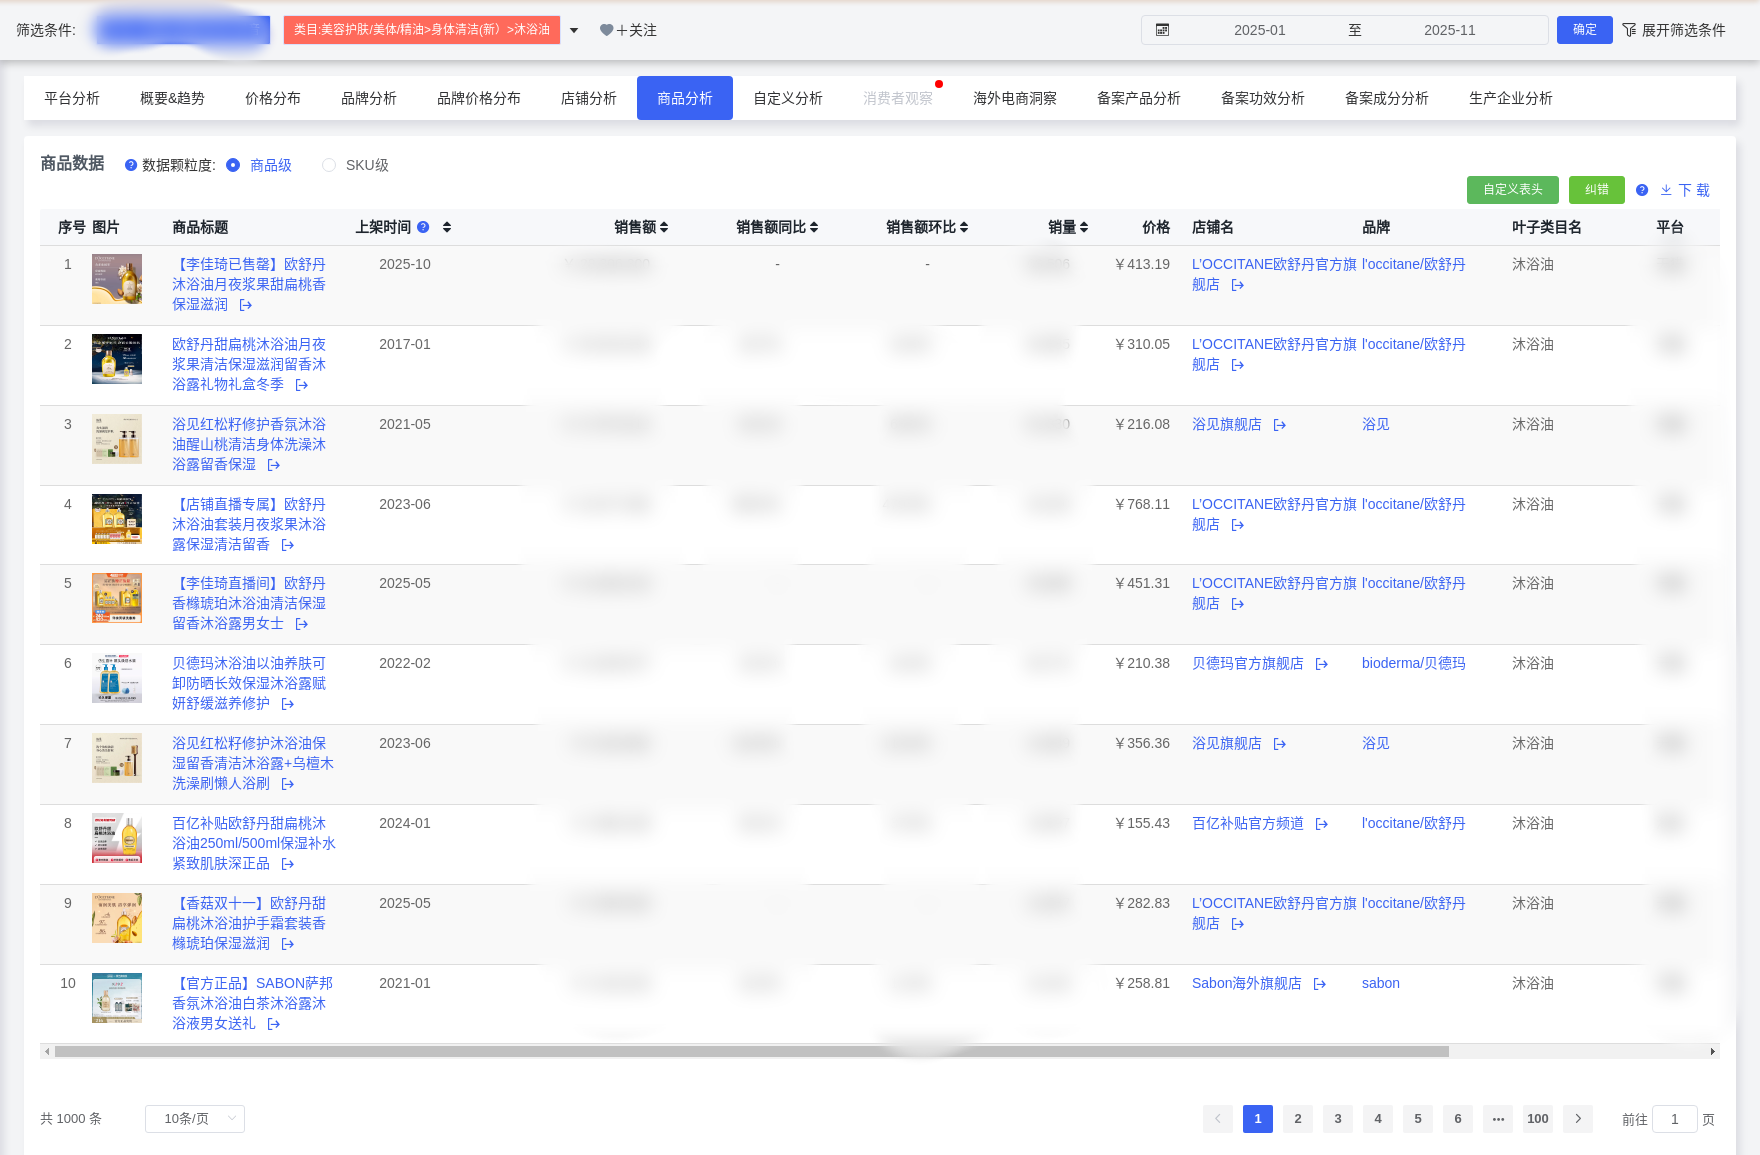The image size is (1760, 1155).
Task: Open the calendar date picker icon
Action: coord(1163,30)
